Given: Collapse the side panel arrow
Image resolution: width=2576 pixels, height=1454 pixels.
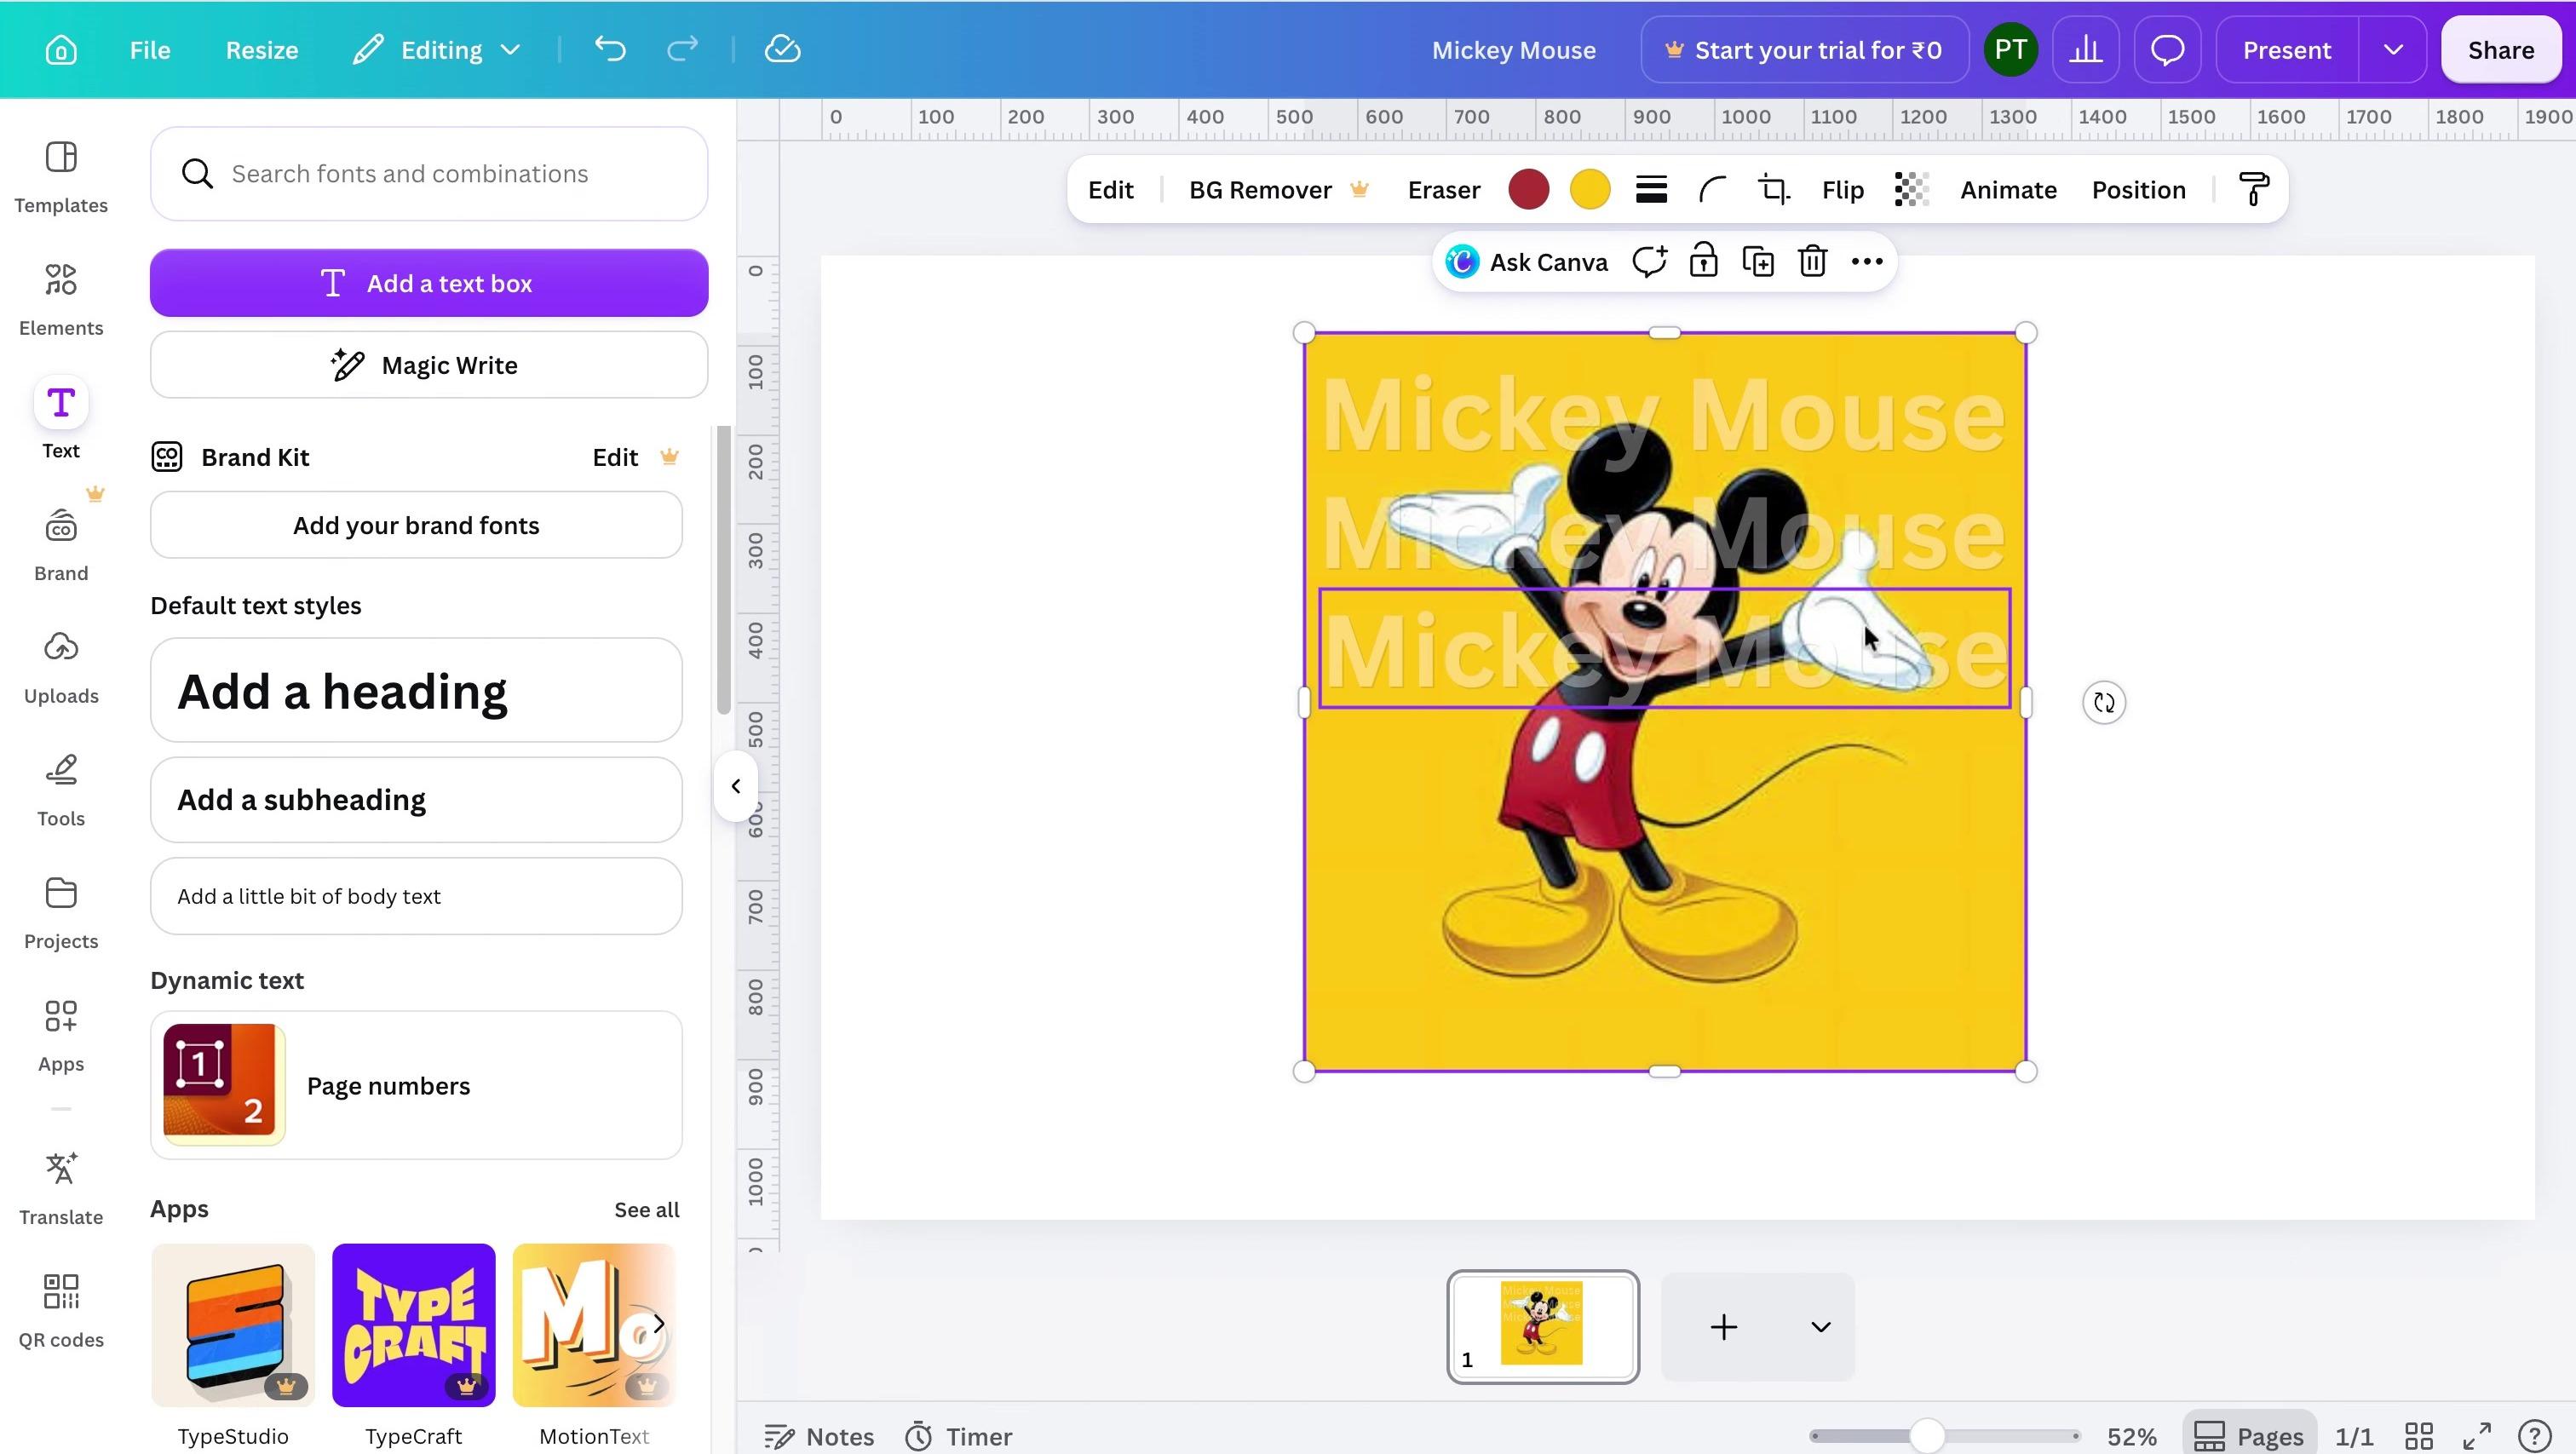Looking at the screenshot, I should pos(735,786).
